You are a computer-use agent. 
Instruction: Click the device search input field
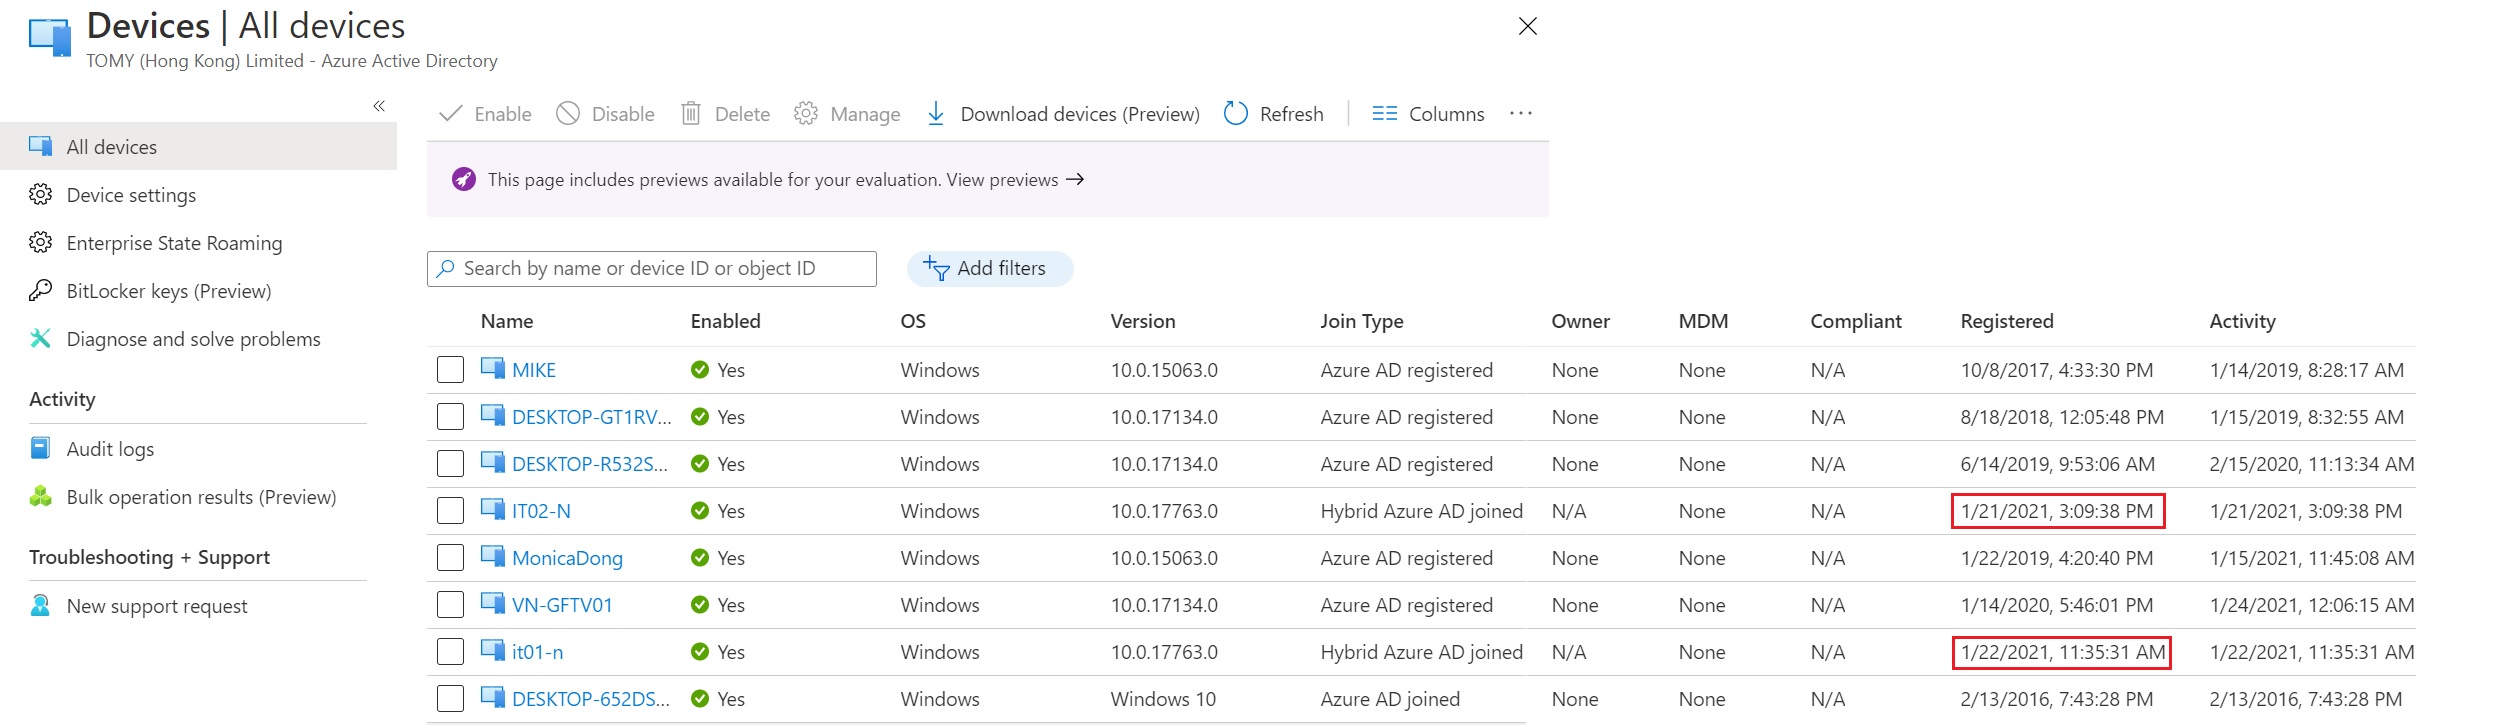click(652, 269)
